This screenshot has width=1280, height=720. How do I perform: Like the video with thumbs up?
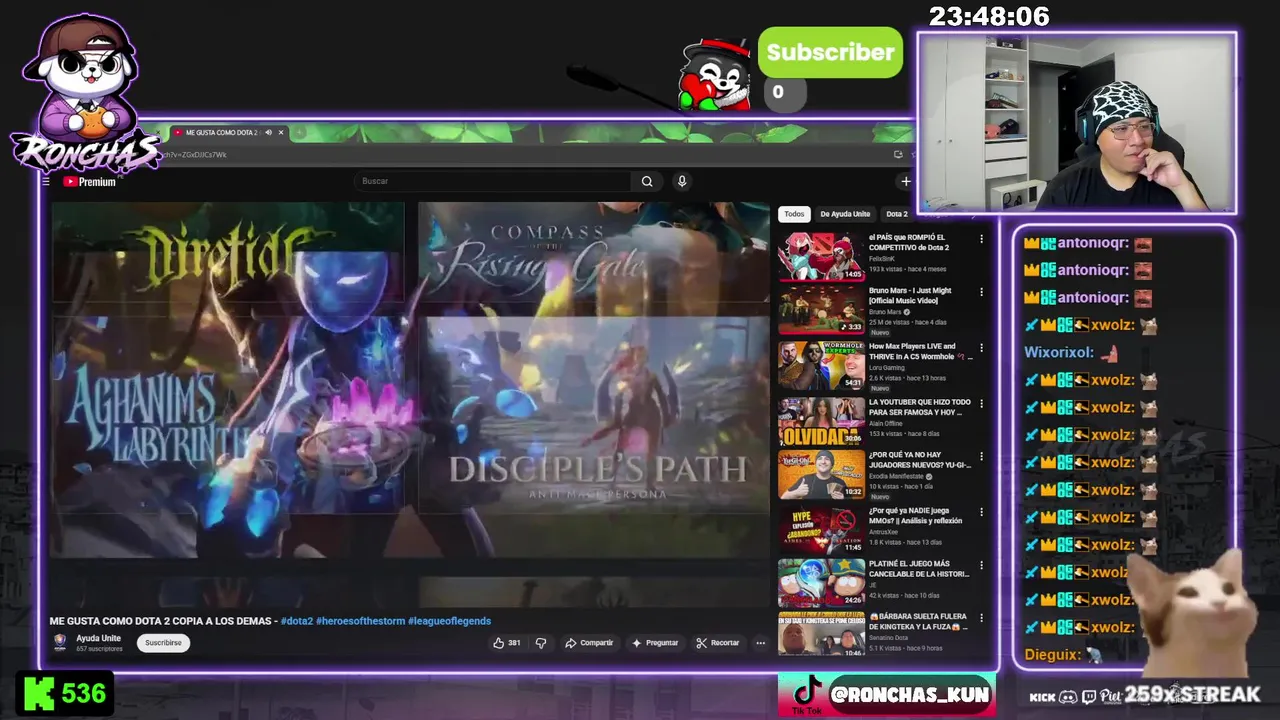(507, 643)
